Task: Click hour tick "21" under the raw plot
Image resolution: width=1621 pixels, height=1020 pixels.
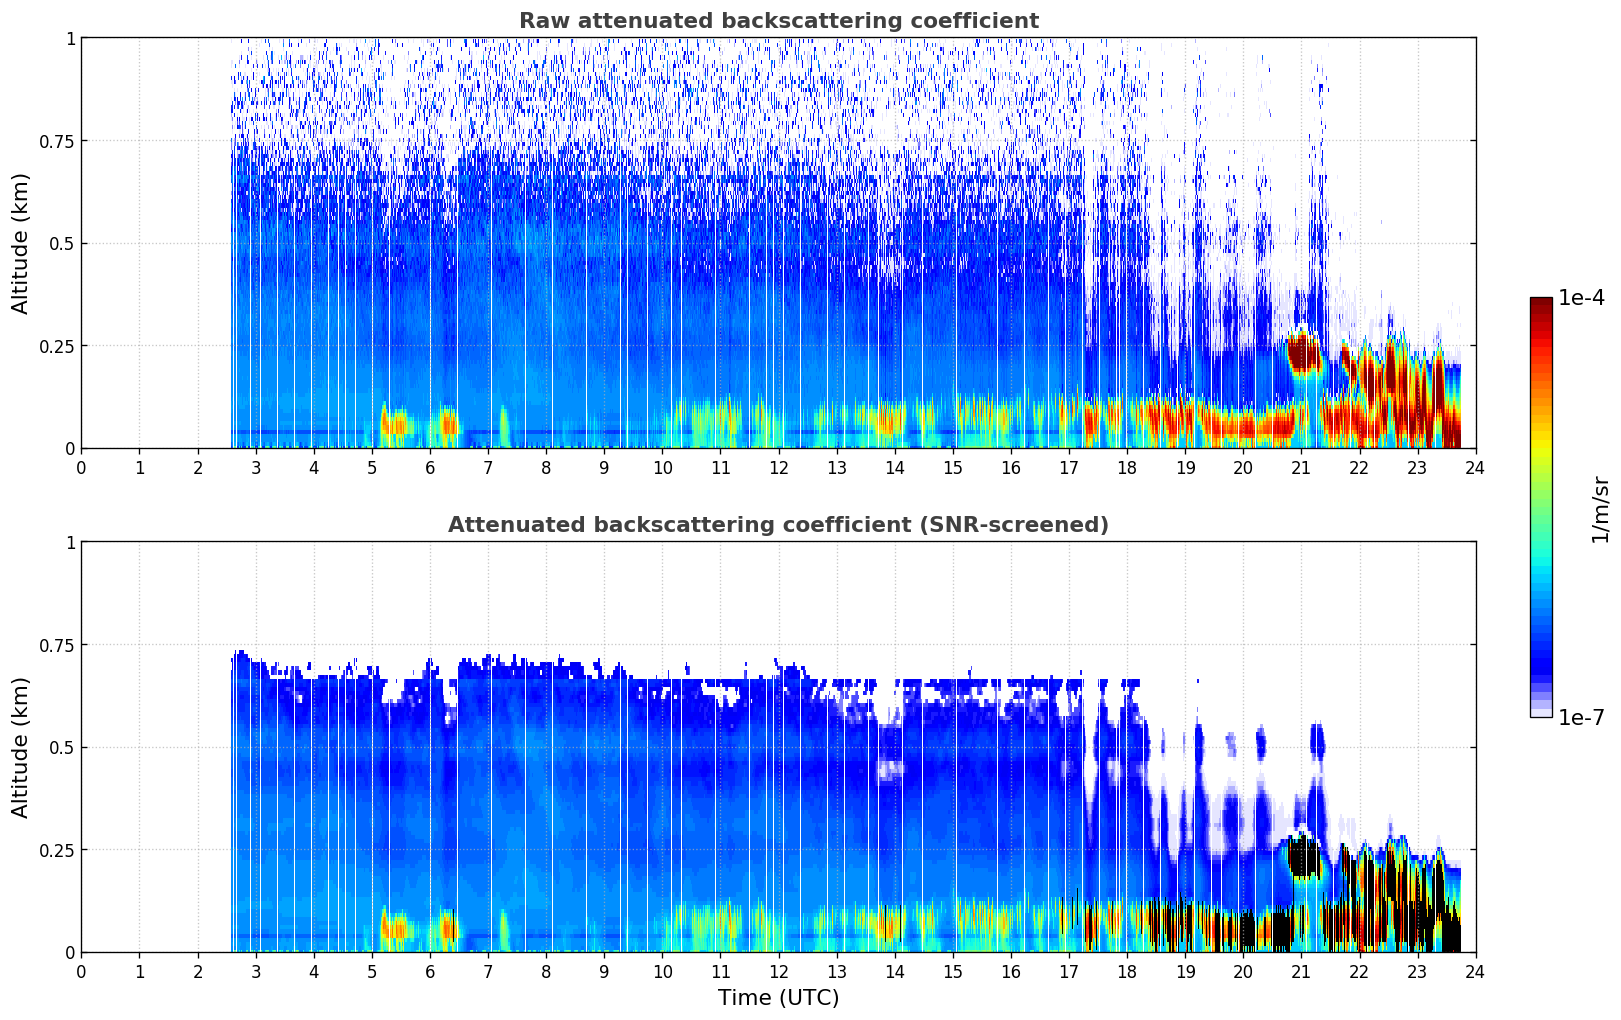Action: click(1301, 467)
